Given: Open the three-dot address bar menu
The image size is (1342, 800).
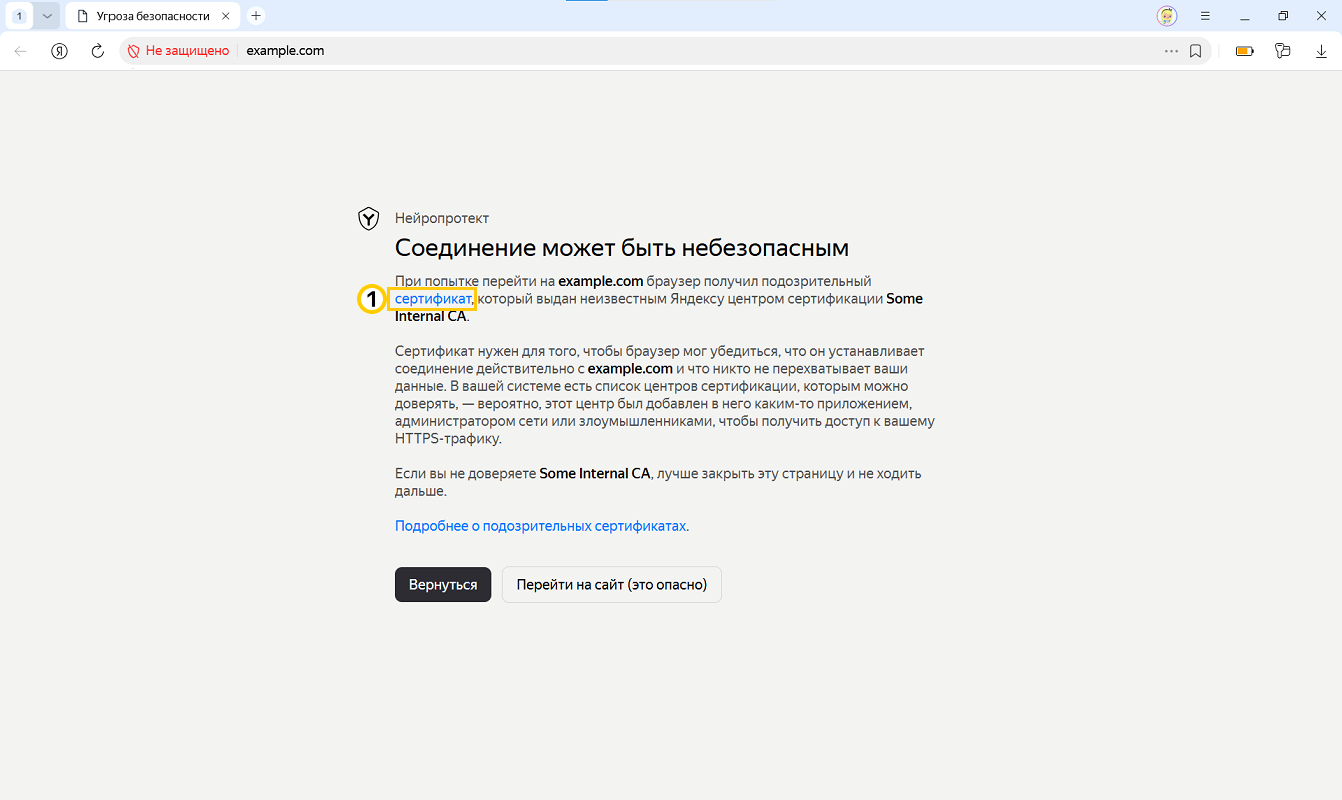Looking at the screenshot, I should [x=1171, y=51].
